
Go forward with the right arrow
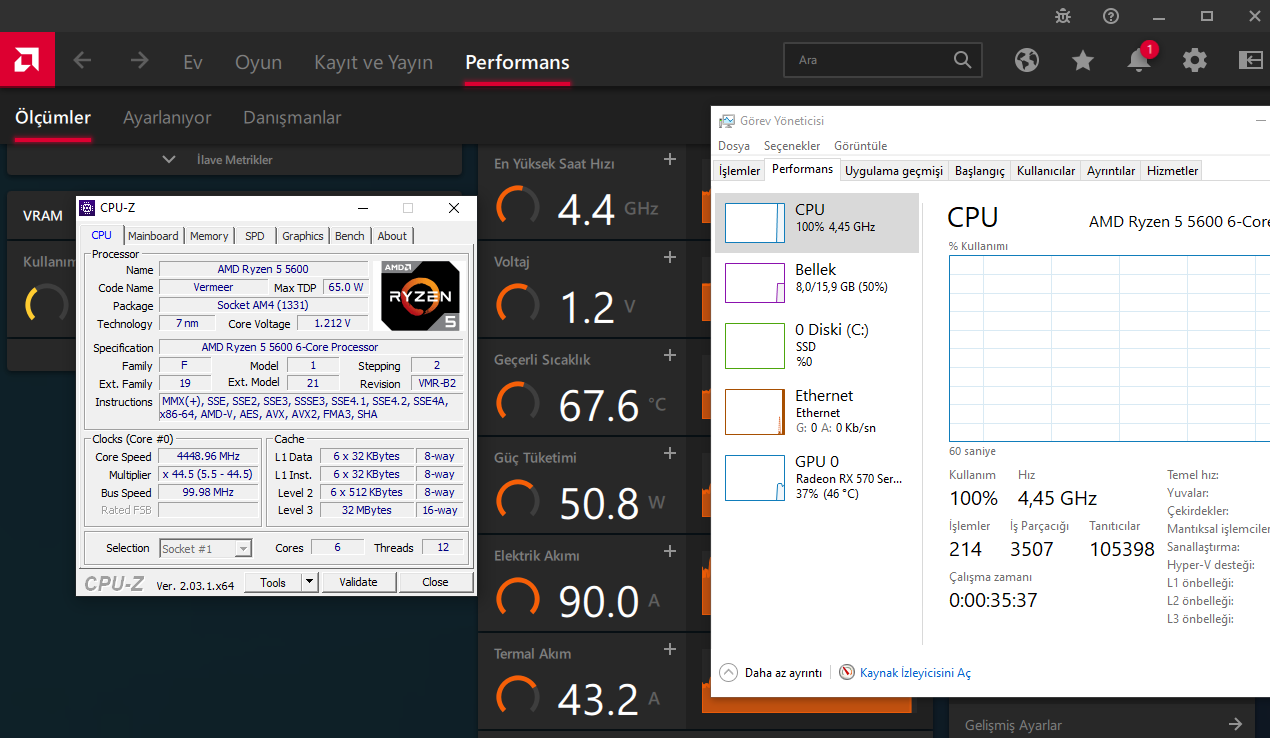pos(139,61)
